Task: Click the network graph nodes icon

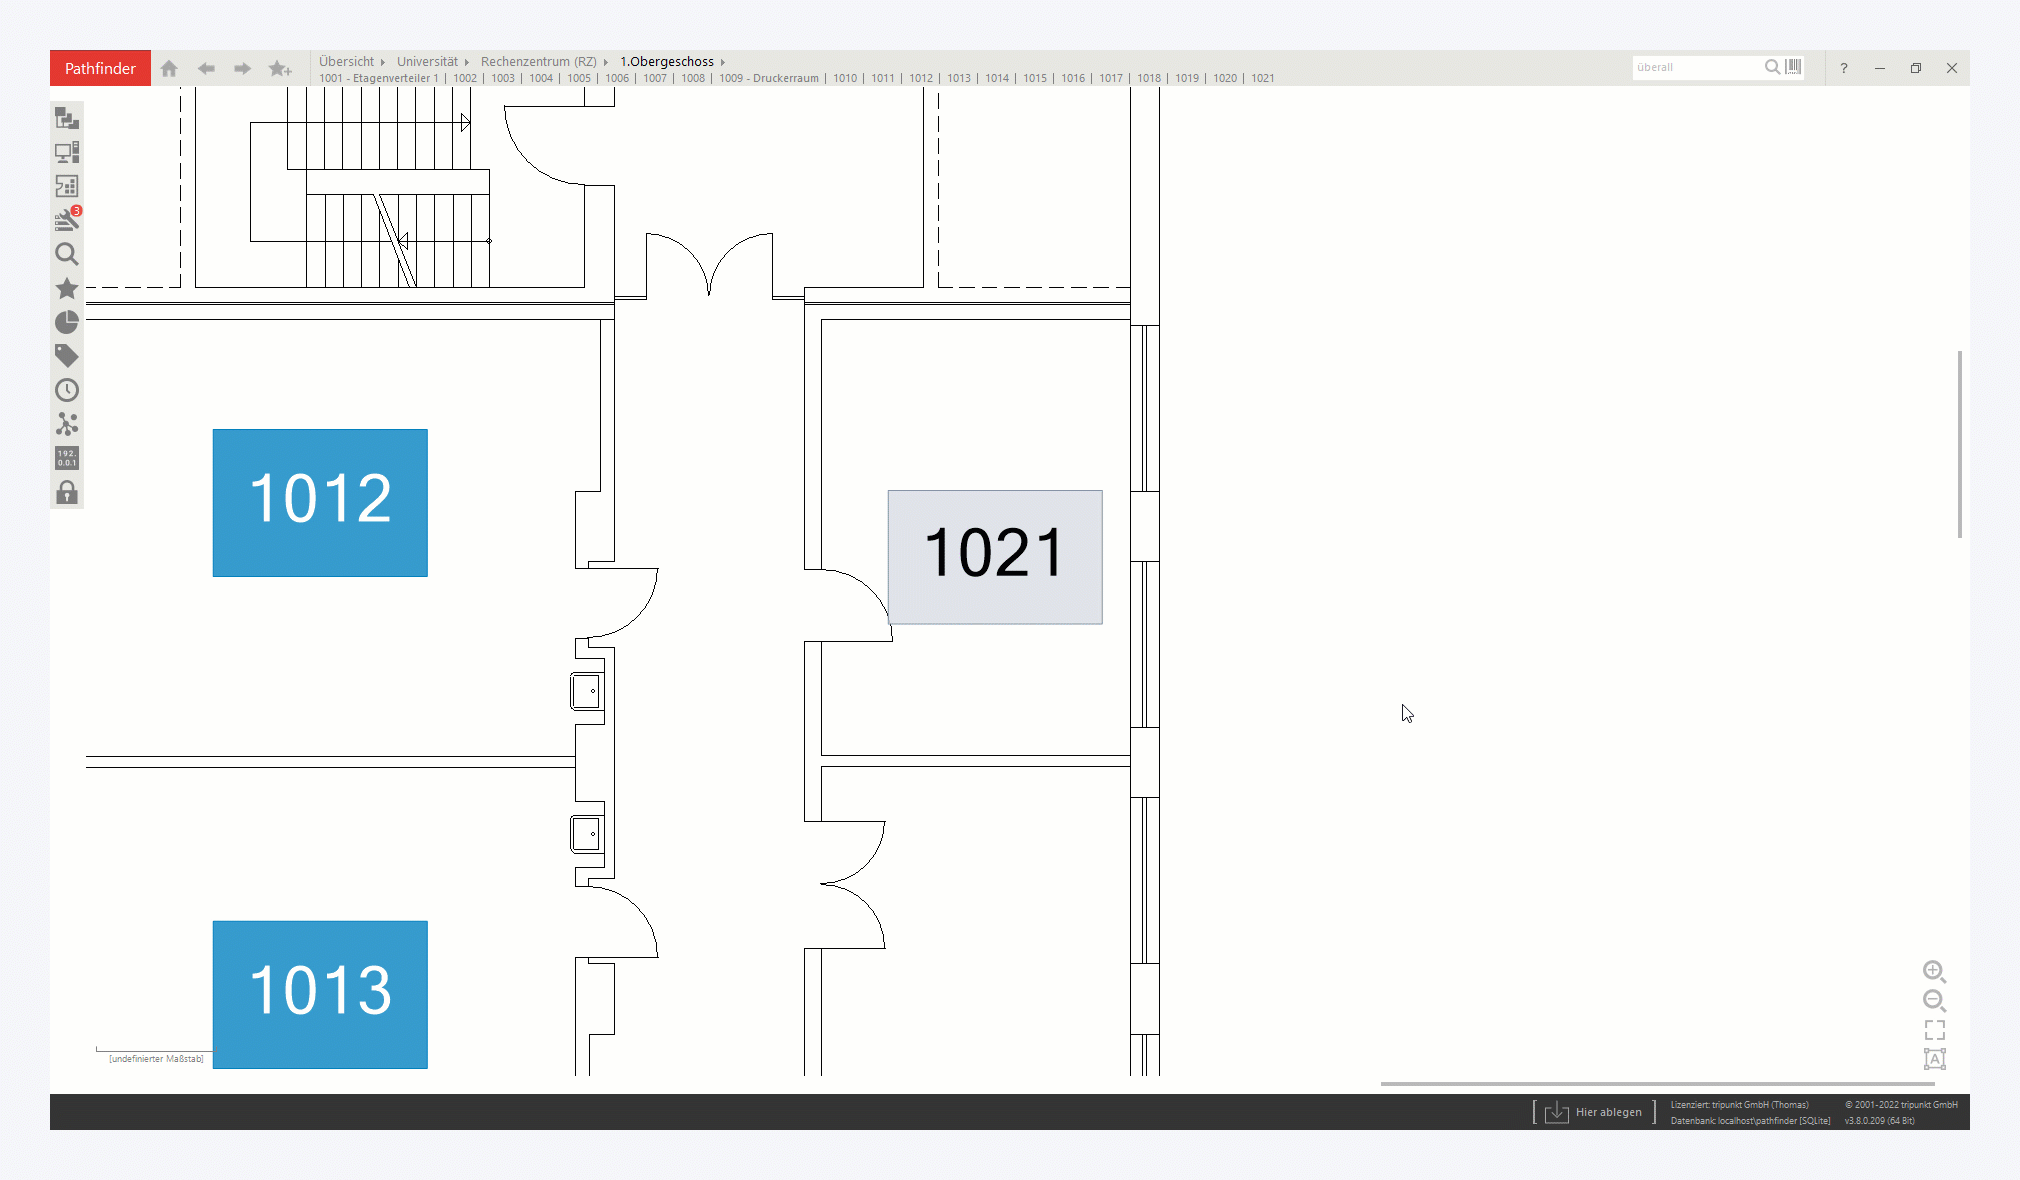Action: coord(67,424)
